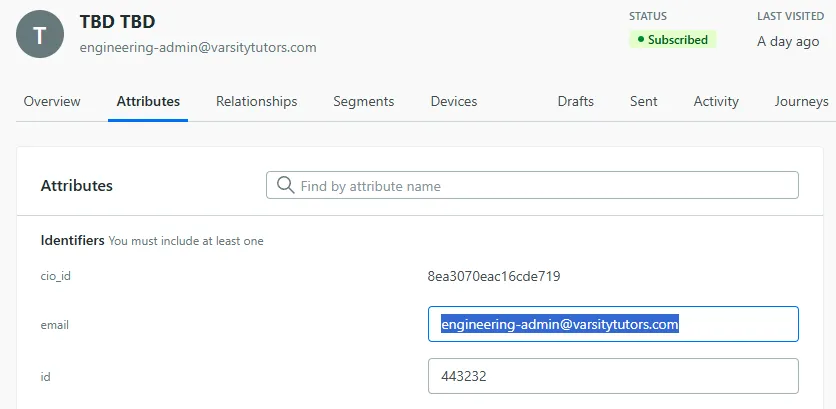The height and width of the screenshot is (409, 836).
Task: Open the Sent tab
Action: (643, 101)
